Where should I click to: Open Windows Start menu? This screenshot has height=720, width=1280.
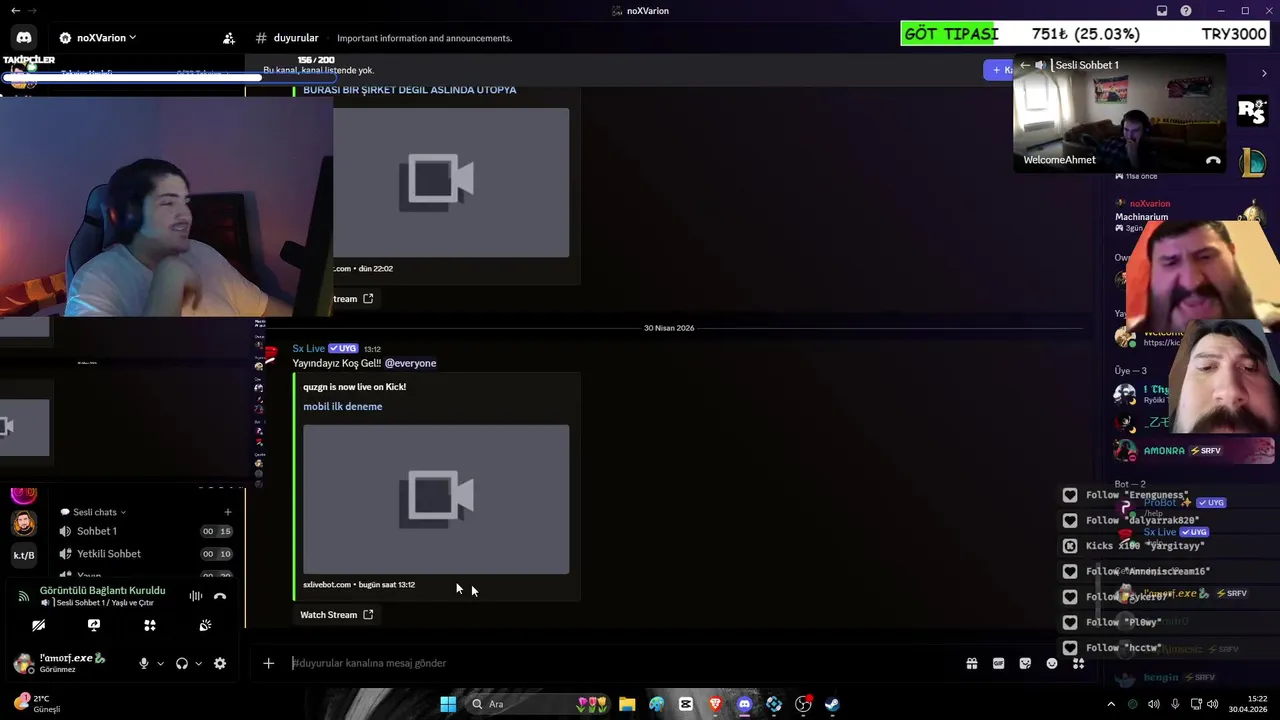click(448, 704)
